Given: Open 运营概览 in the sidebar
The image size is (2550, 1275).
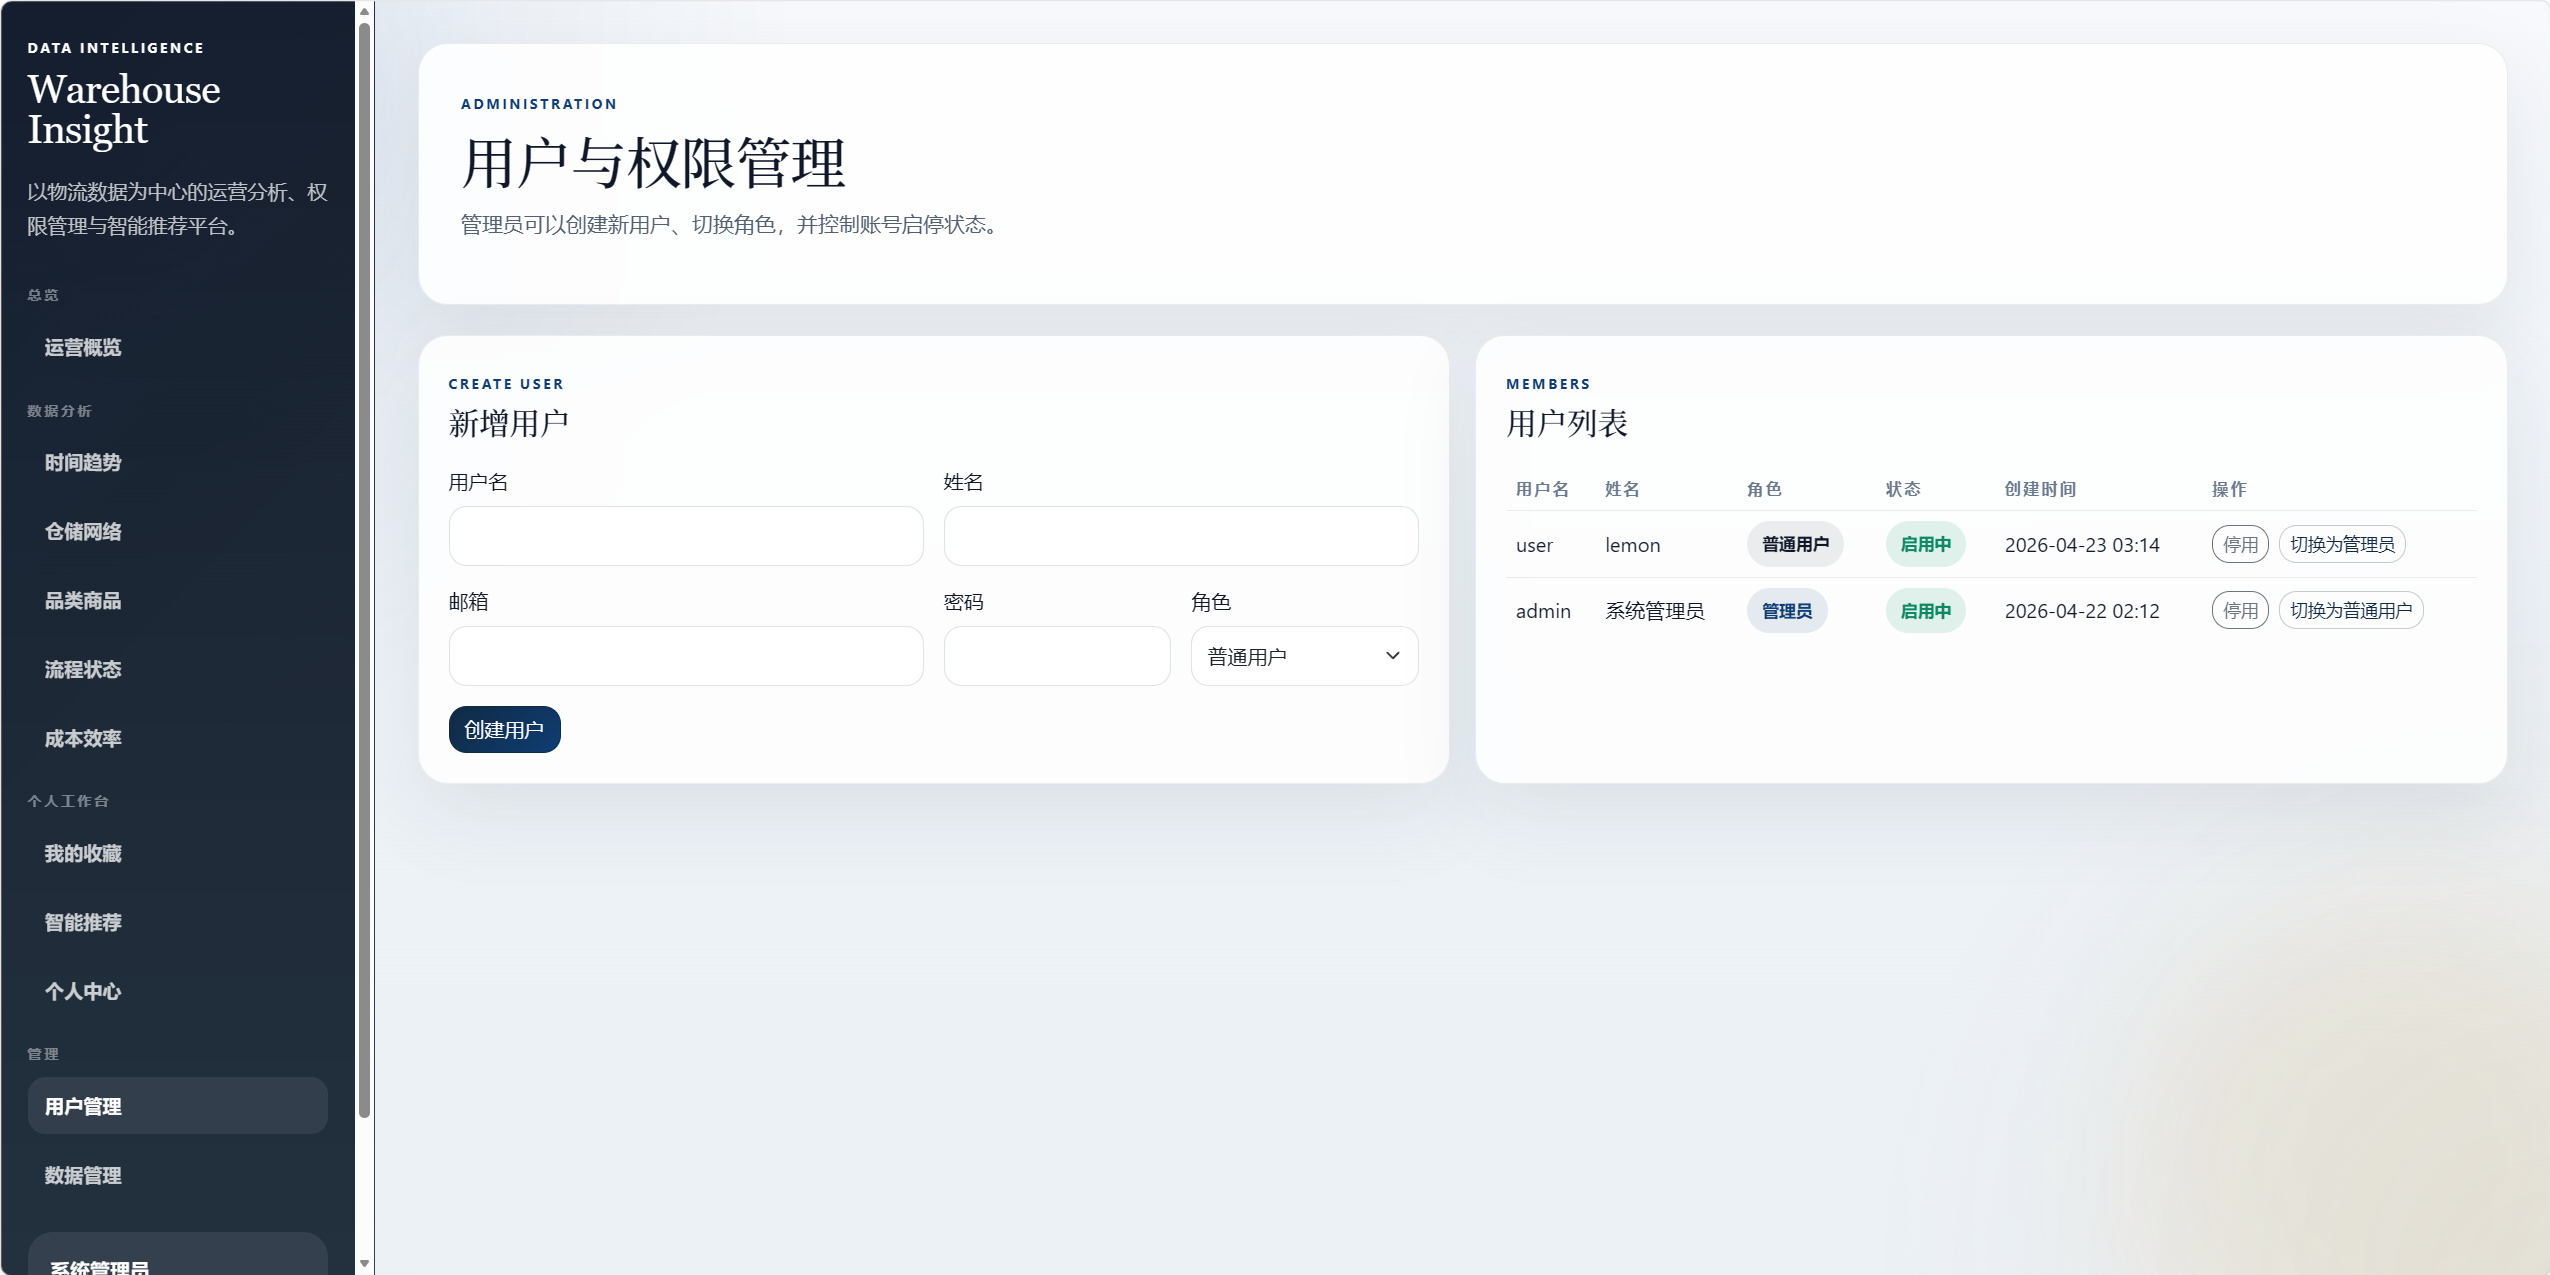Looking at the screenshot, I should [x=83, y=348].
